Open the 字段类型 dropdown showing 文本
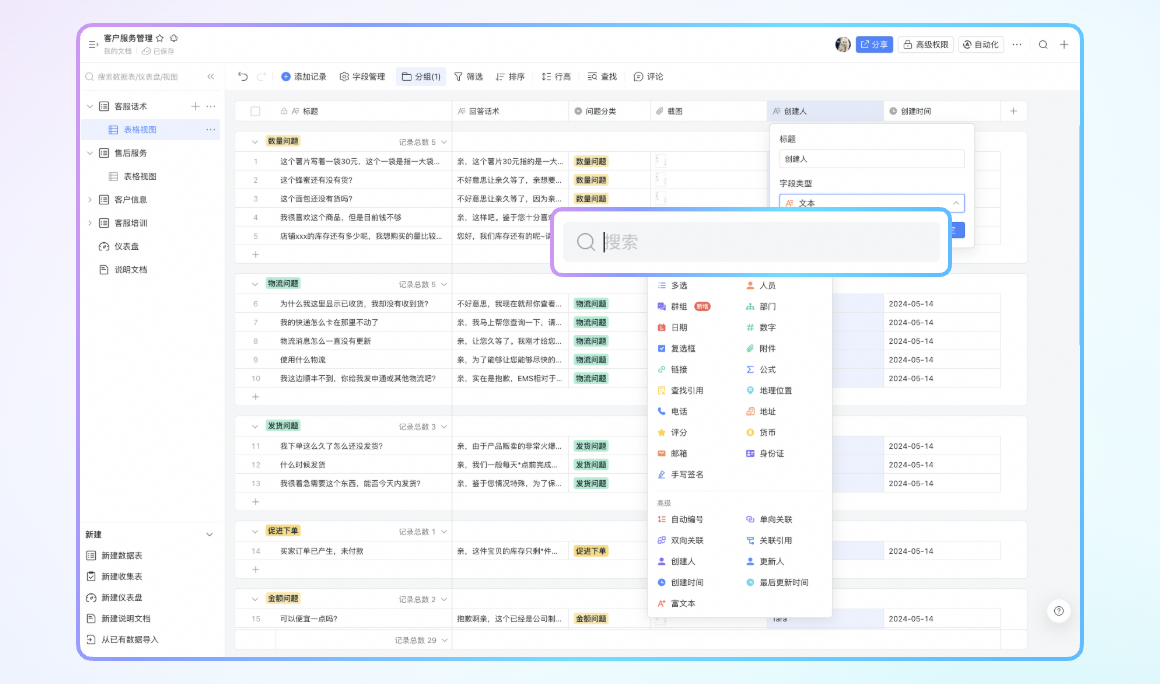1160x684 pixels. pos(871,203)
